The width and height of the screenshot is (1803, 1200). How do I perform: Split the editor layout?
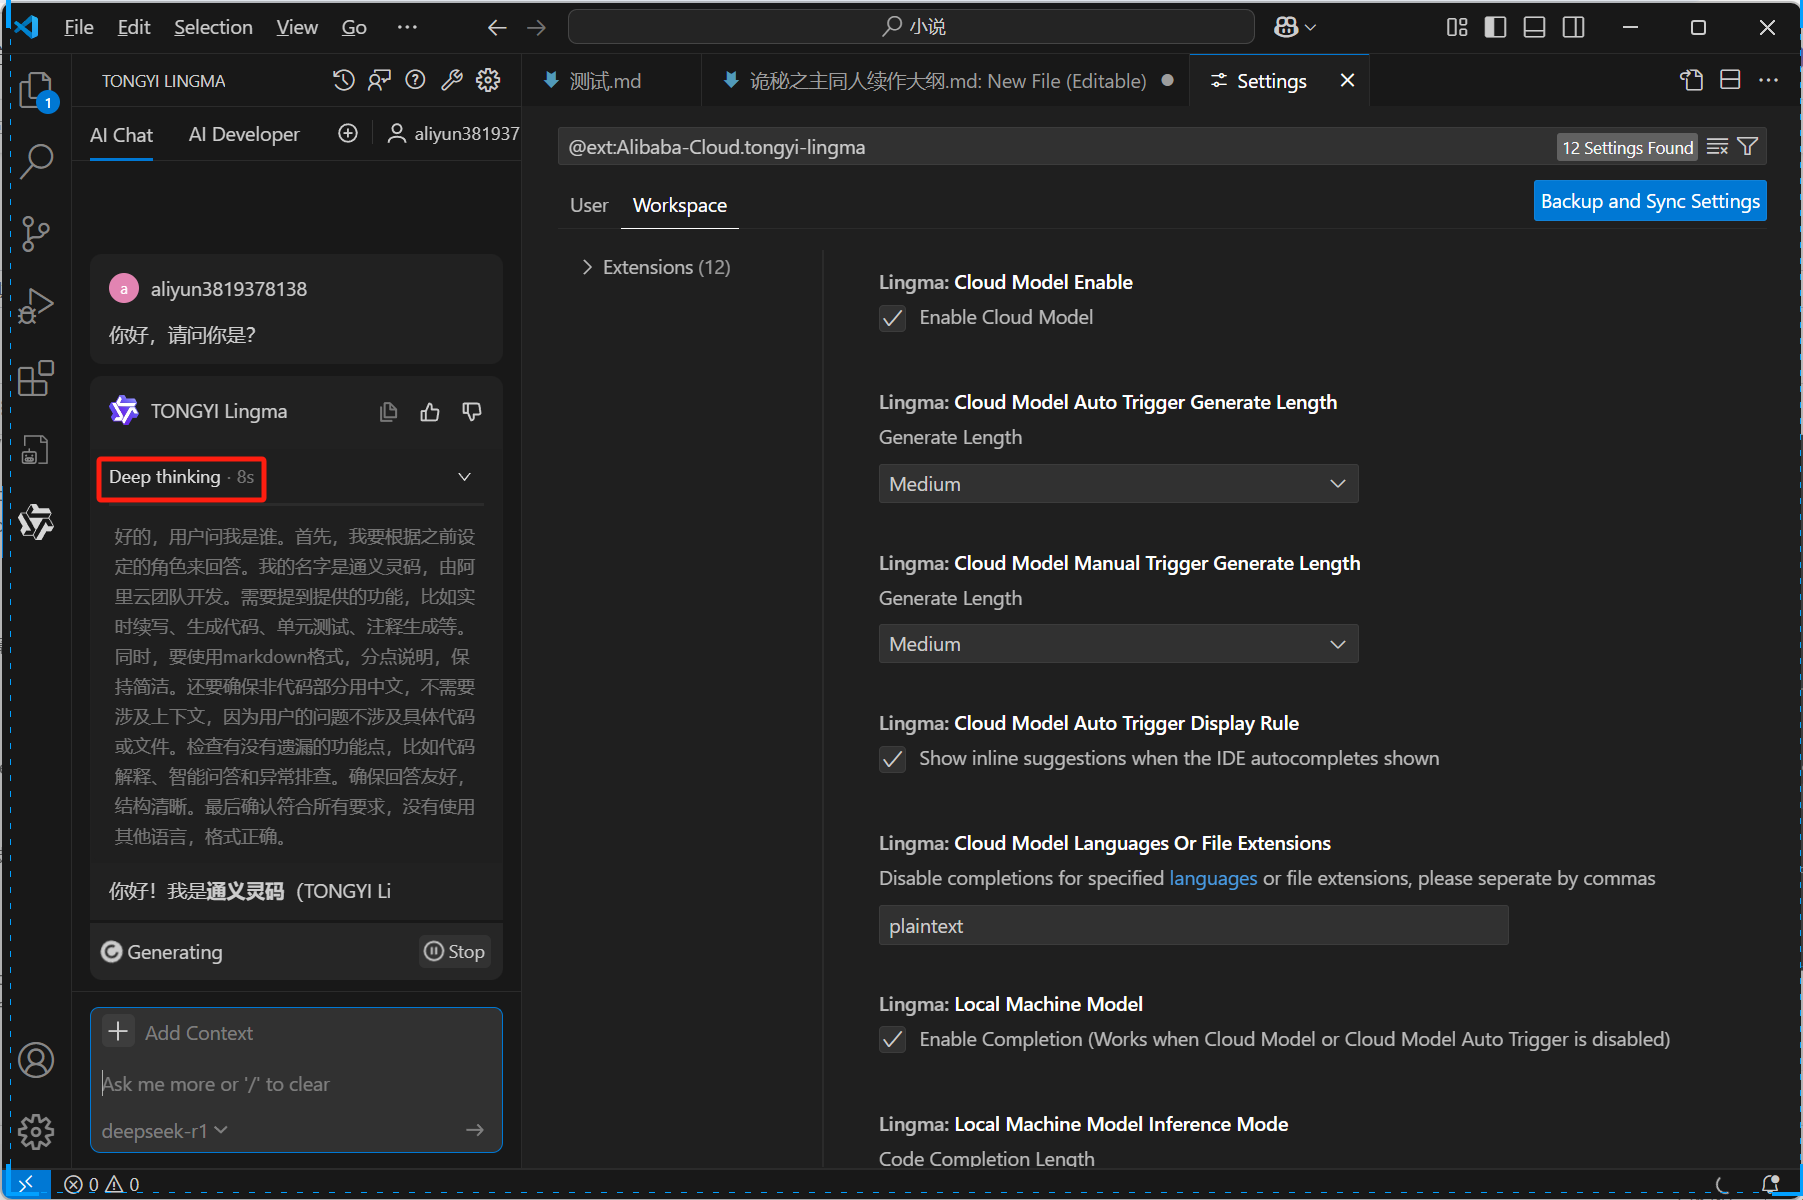coord(1731,80)
